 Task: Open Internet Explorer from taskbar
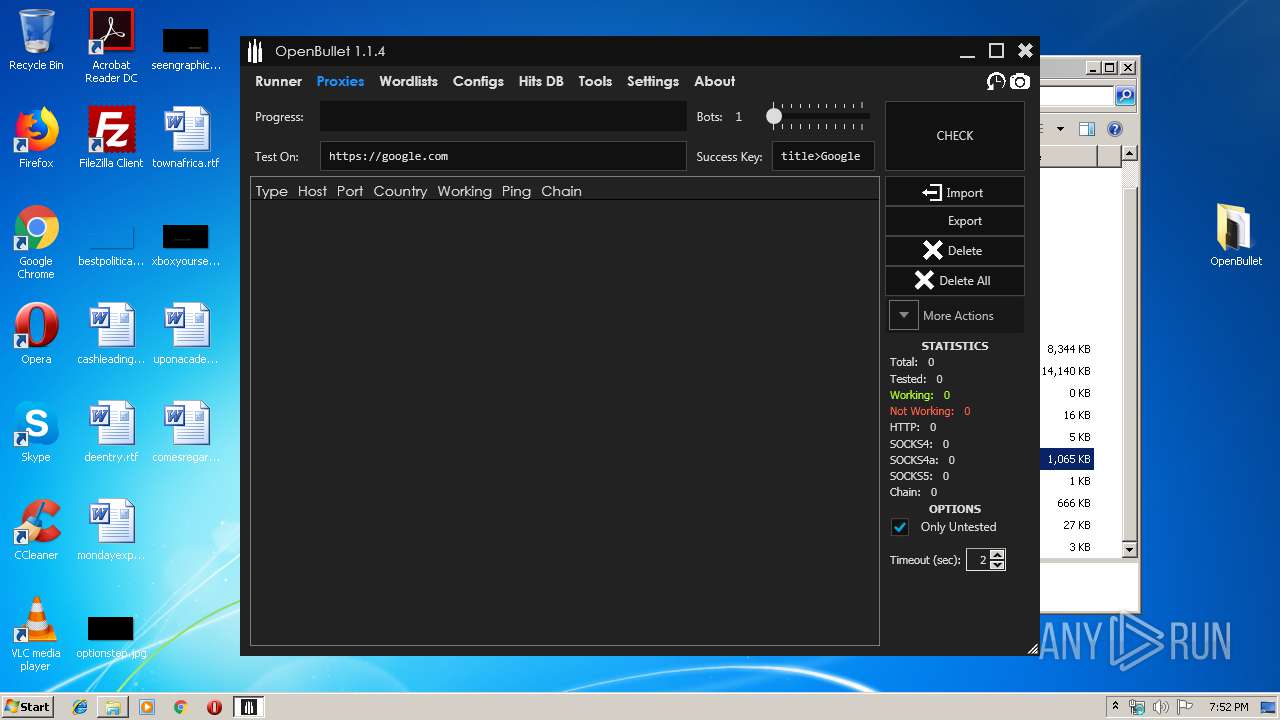point(80,707)
